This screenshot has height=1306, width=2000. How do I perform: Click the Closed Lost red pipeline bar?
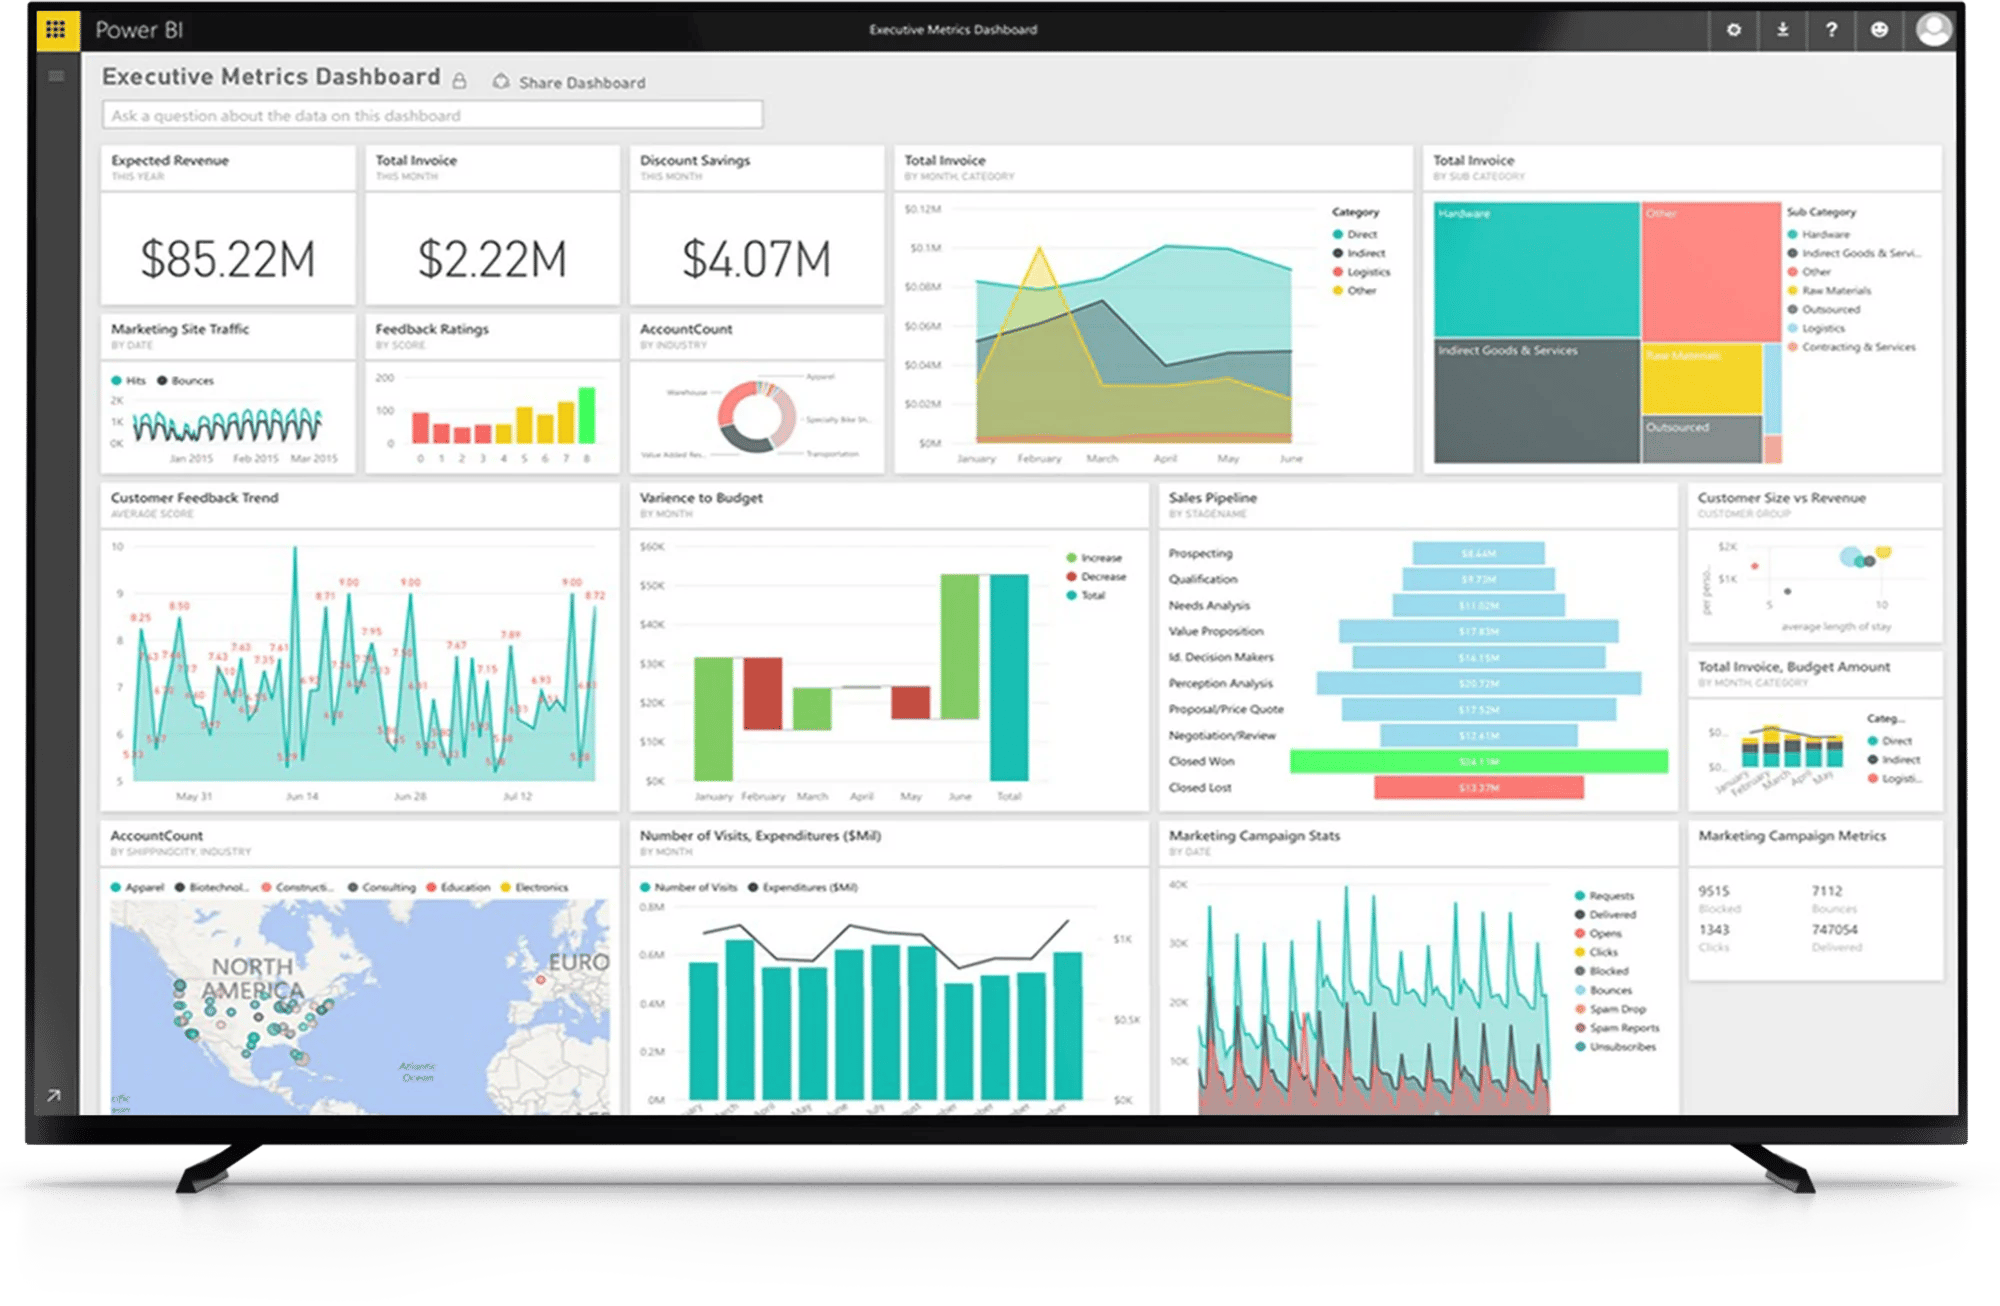tap(1479, 787)
